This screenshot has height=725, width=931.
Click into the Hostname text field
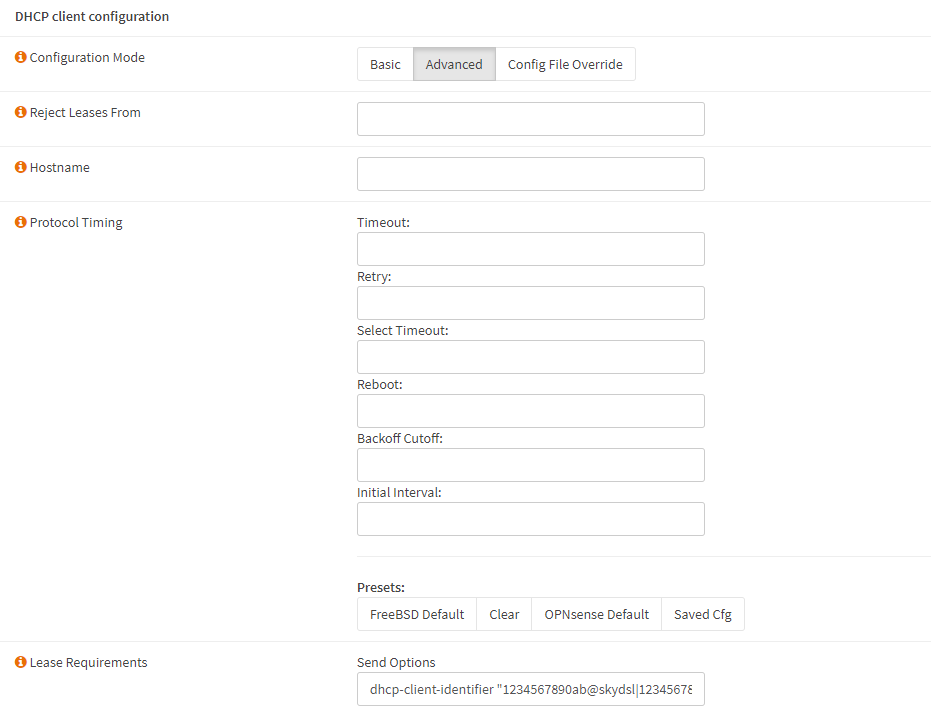click(530, 174)
